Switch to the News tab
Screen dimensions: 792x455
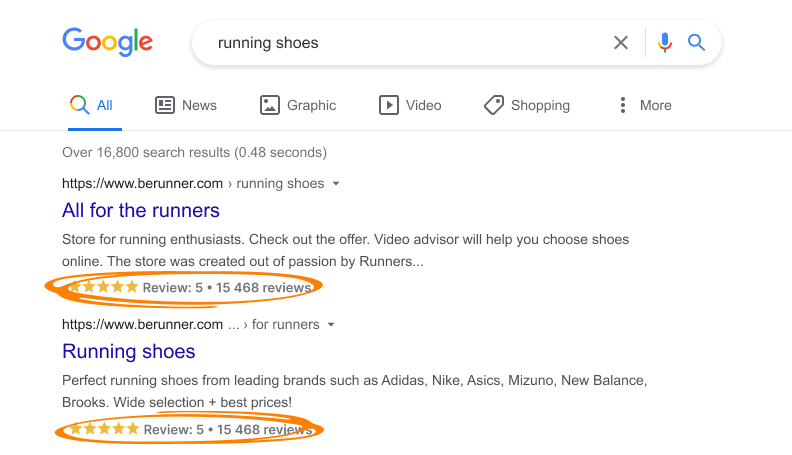click(x=199, y=105)
